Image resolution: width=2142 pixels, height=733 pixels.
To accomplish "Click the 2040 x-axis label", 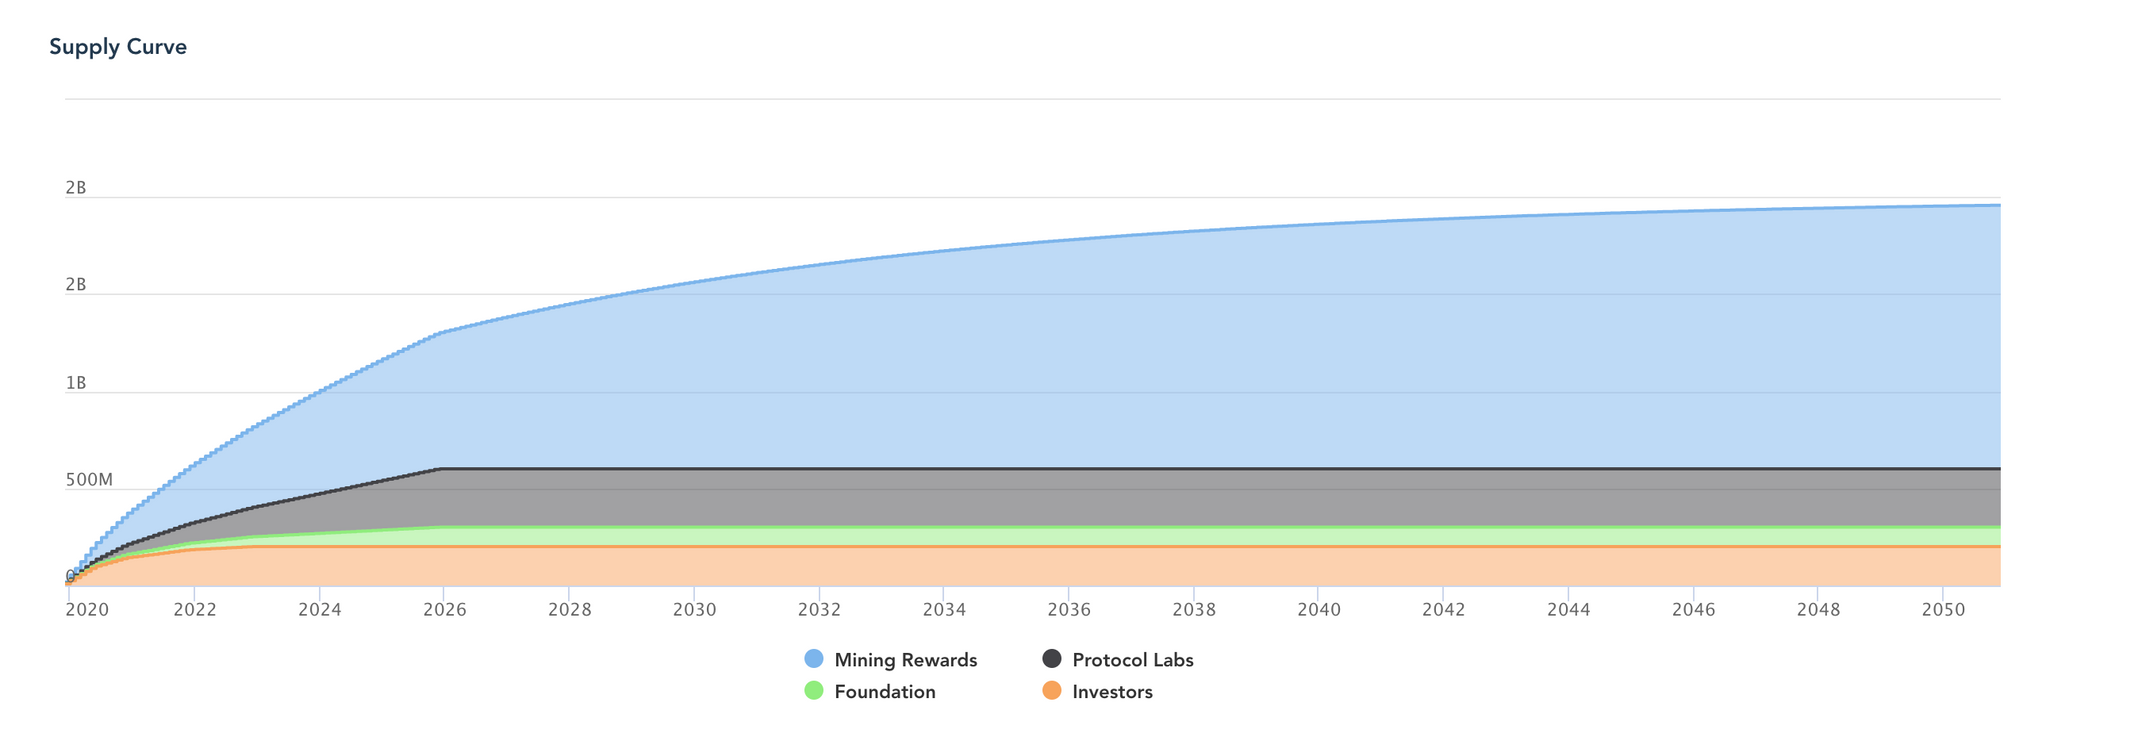I will (1319, 610).
